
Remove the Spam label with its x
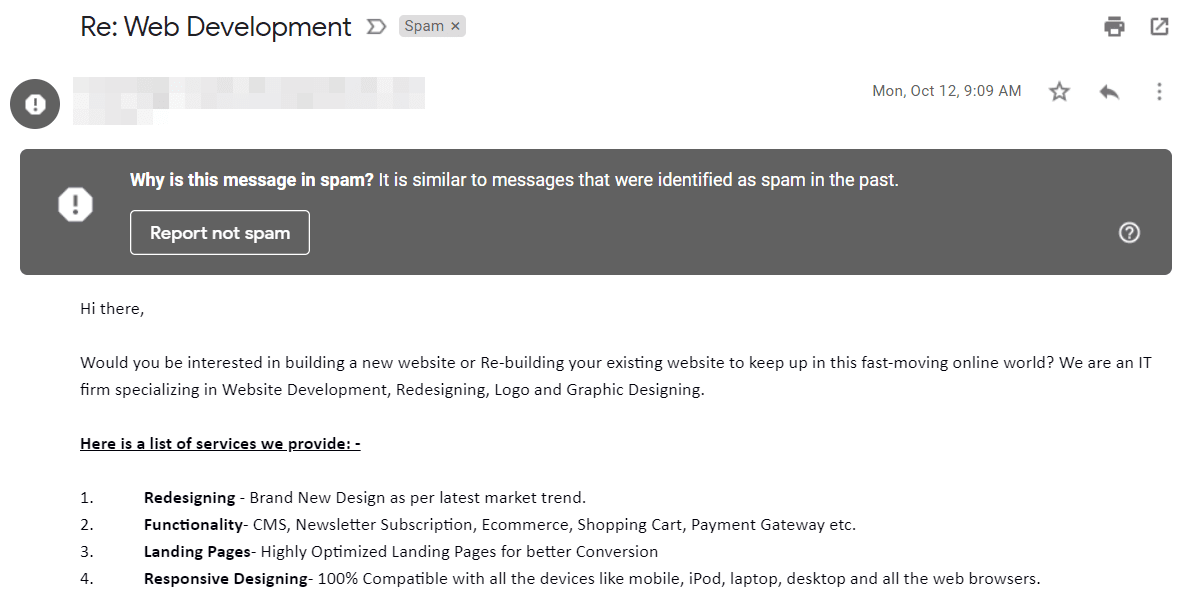click(455, 25)
